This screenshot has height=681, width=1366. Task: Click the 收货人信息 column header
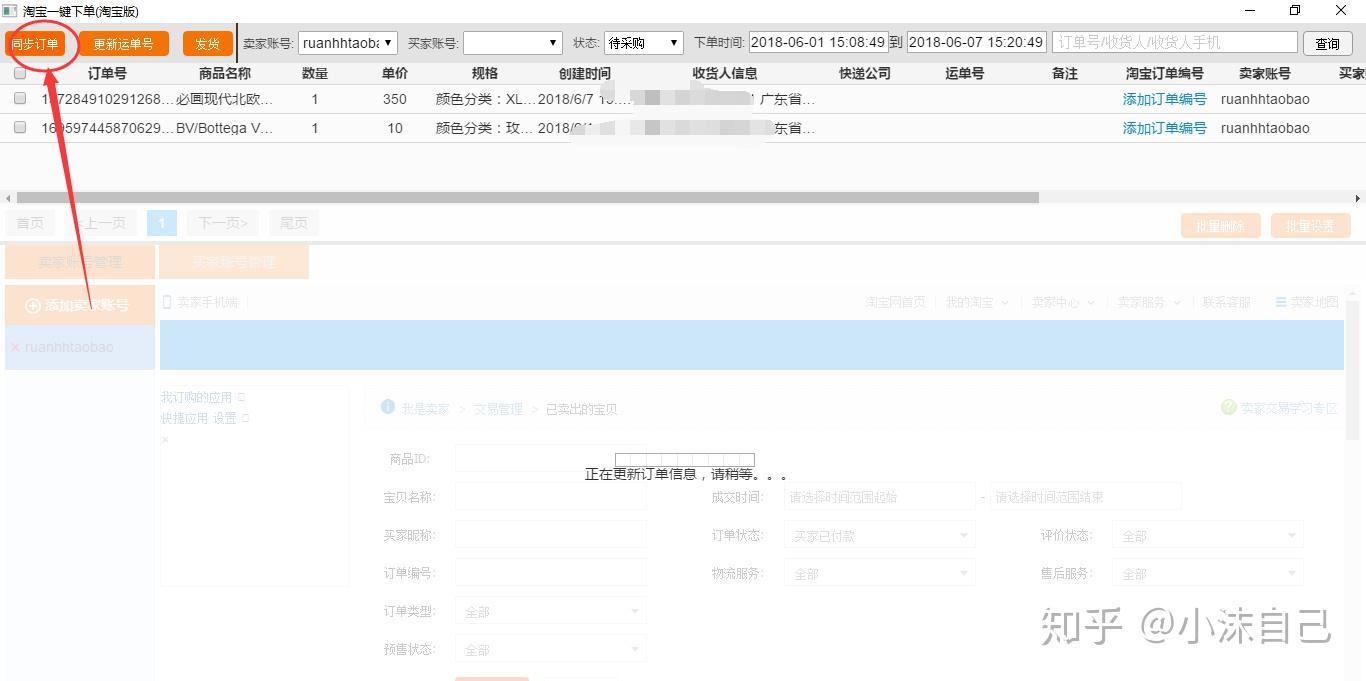tap(725, 73)
